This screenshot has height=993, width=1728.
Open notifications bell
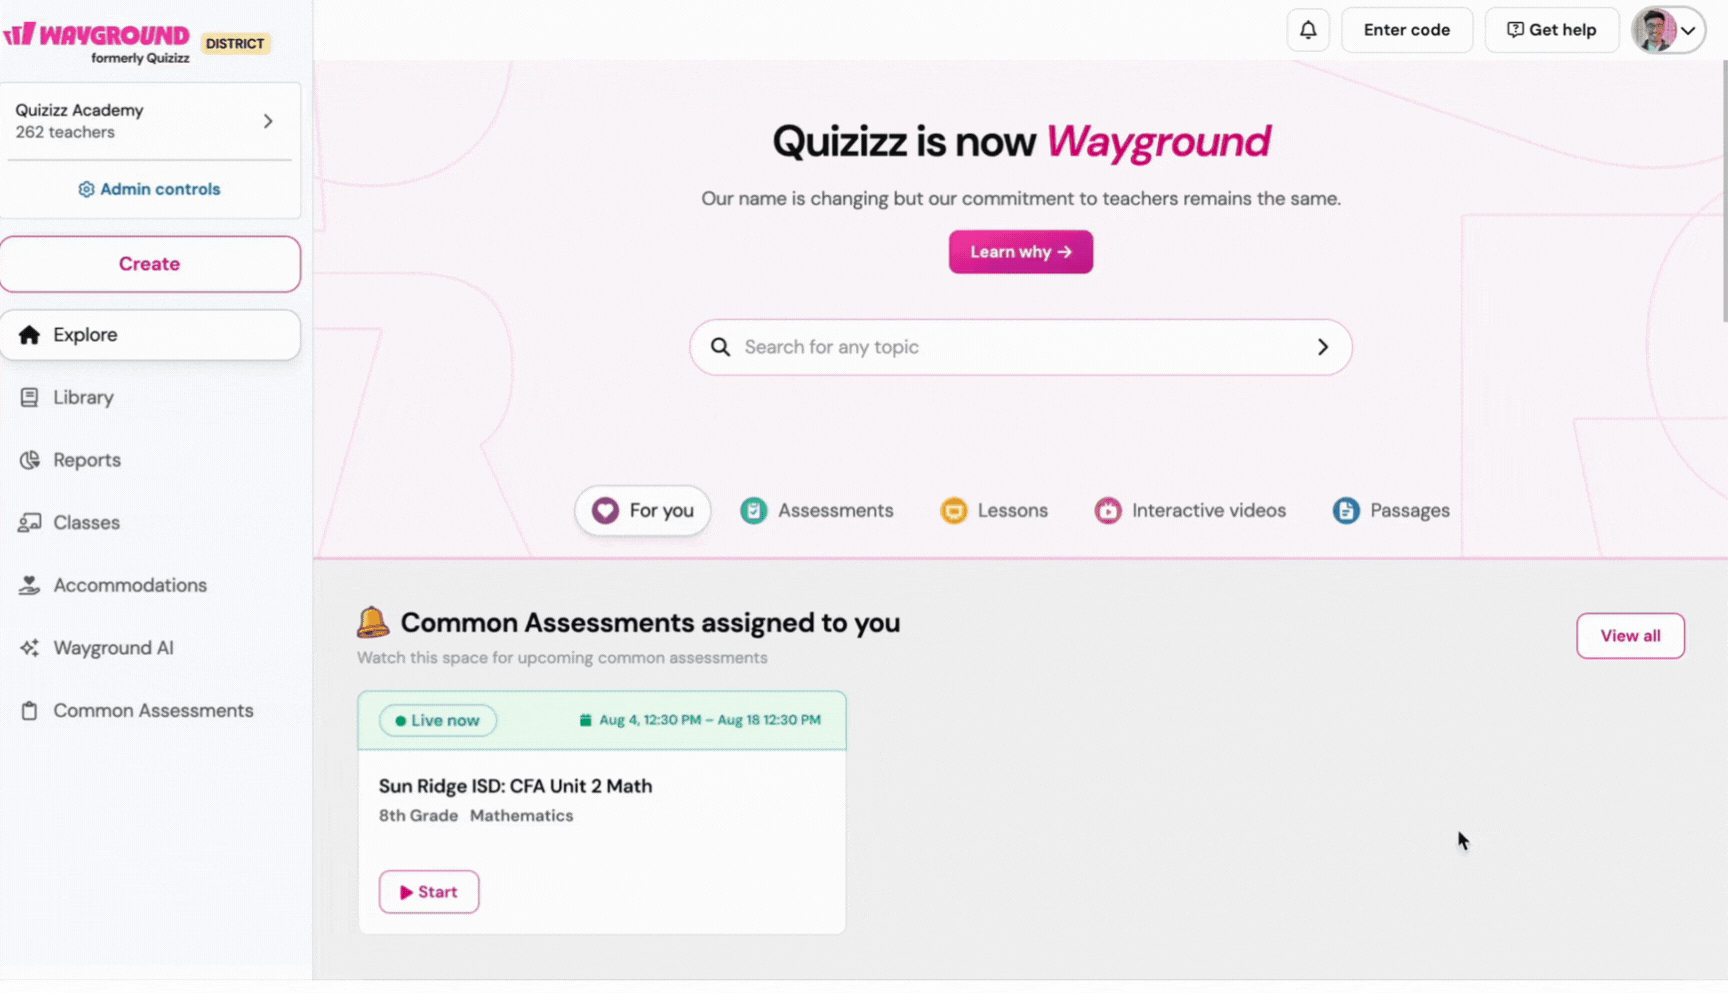click(1308, 30)
